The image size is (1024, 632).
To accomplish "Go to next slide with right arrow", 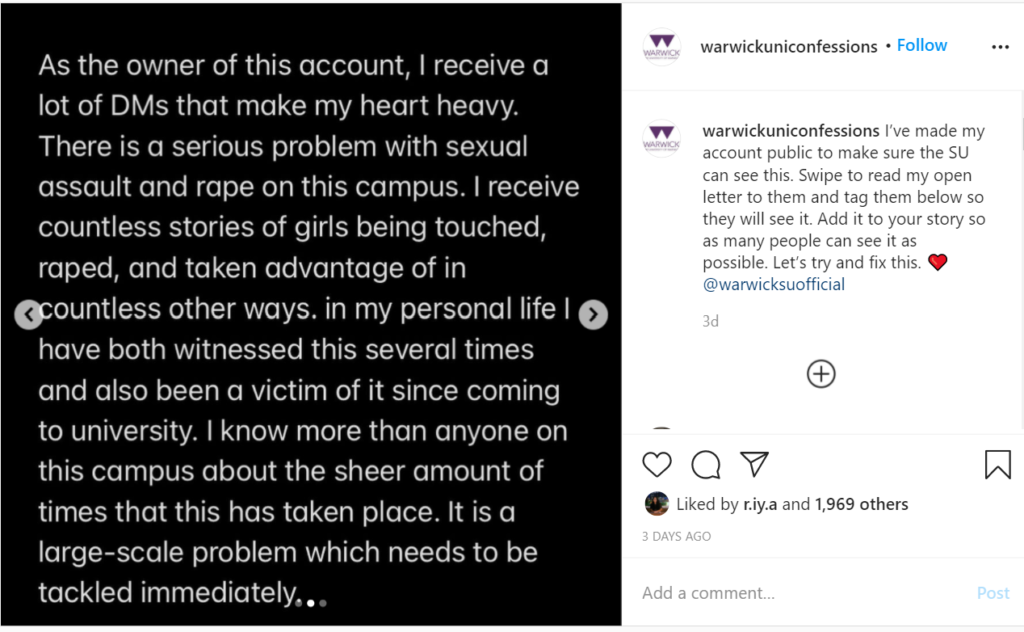I will [593, 315].
